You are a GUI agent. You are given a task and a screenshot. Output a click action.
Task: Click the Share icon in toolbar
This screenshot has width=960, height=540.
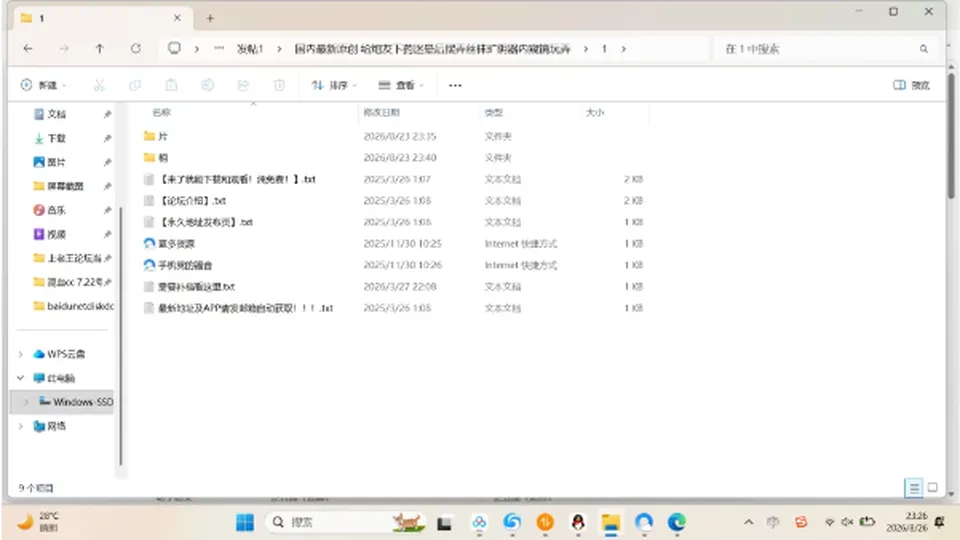[243, 85]
